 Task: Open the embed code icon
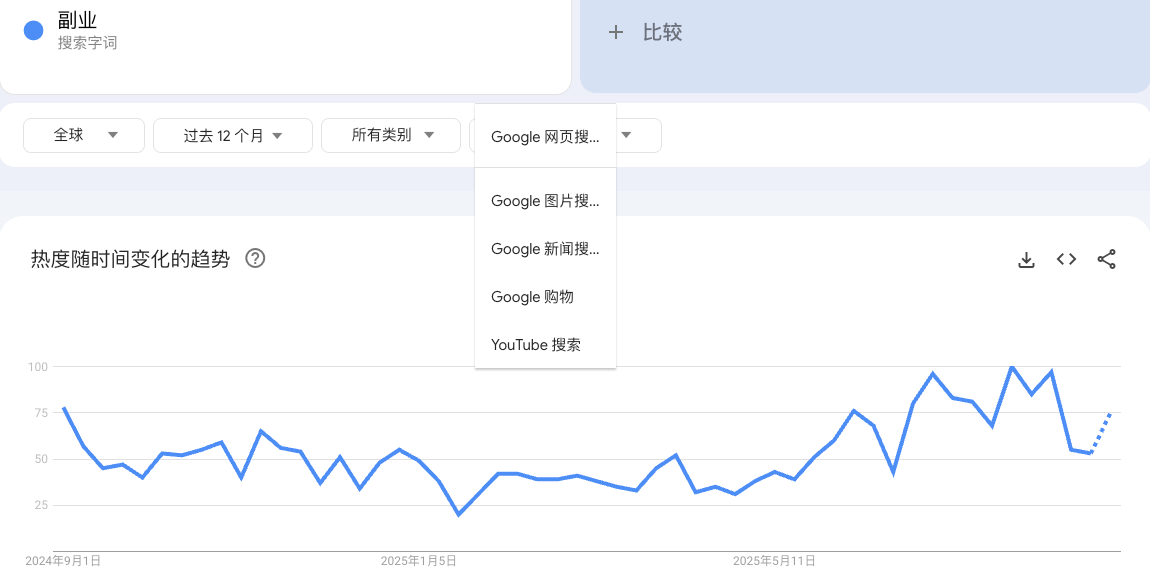(1066, 260)
